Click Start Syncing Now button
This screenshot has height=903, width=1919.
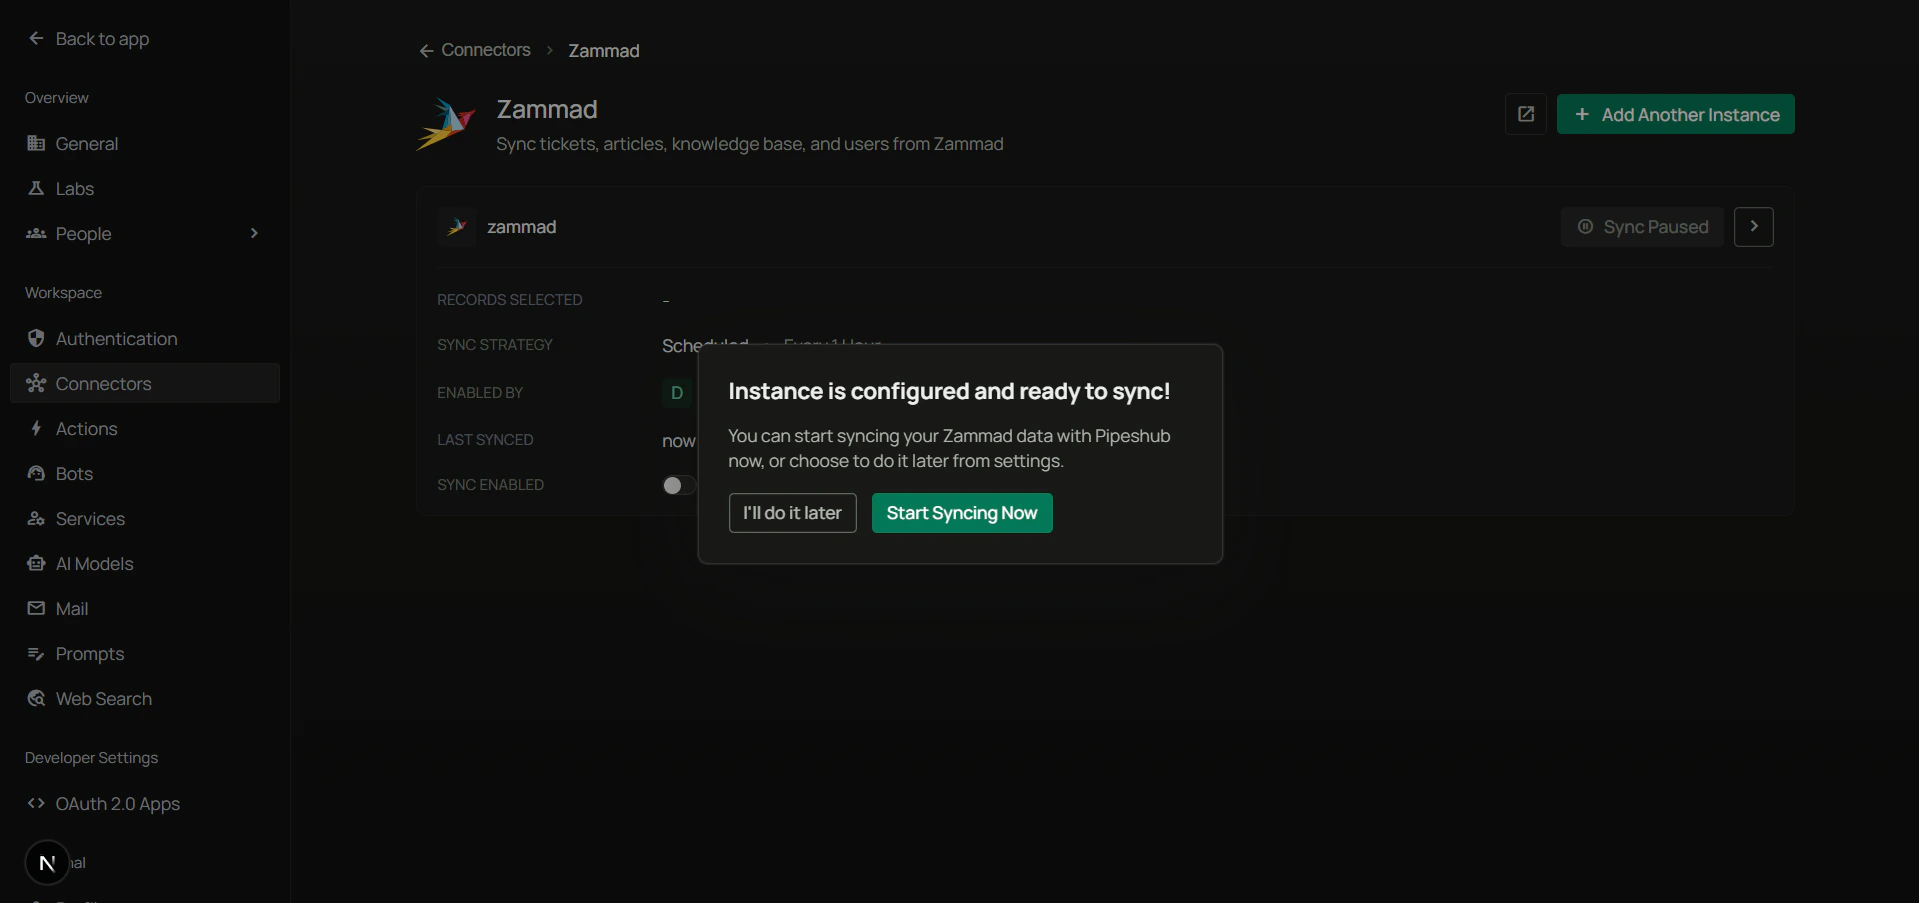pos(962,513)
